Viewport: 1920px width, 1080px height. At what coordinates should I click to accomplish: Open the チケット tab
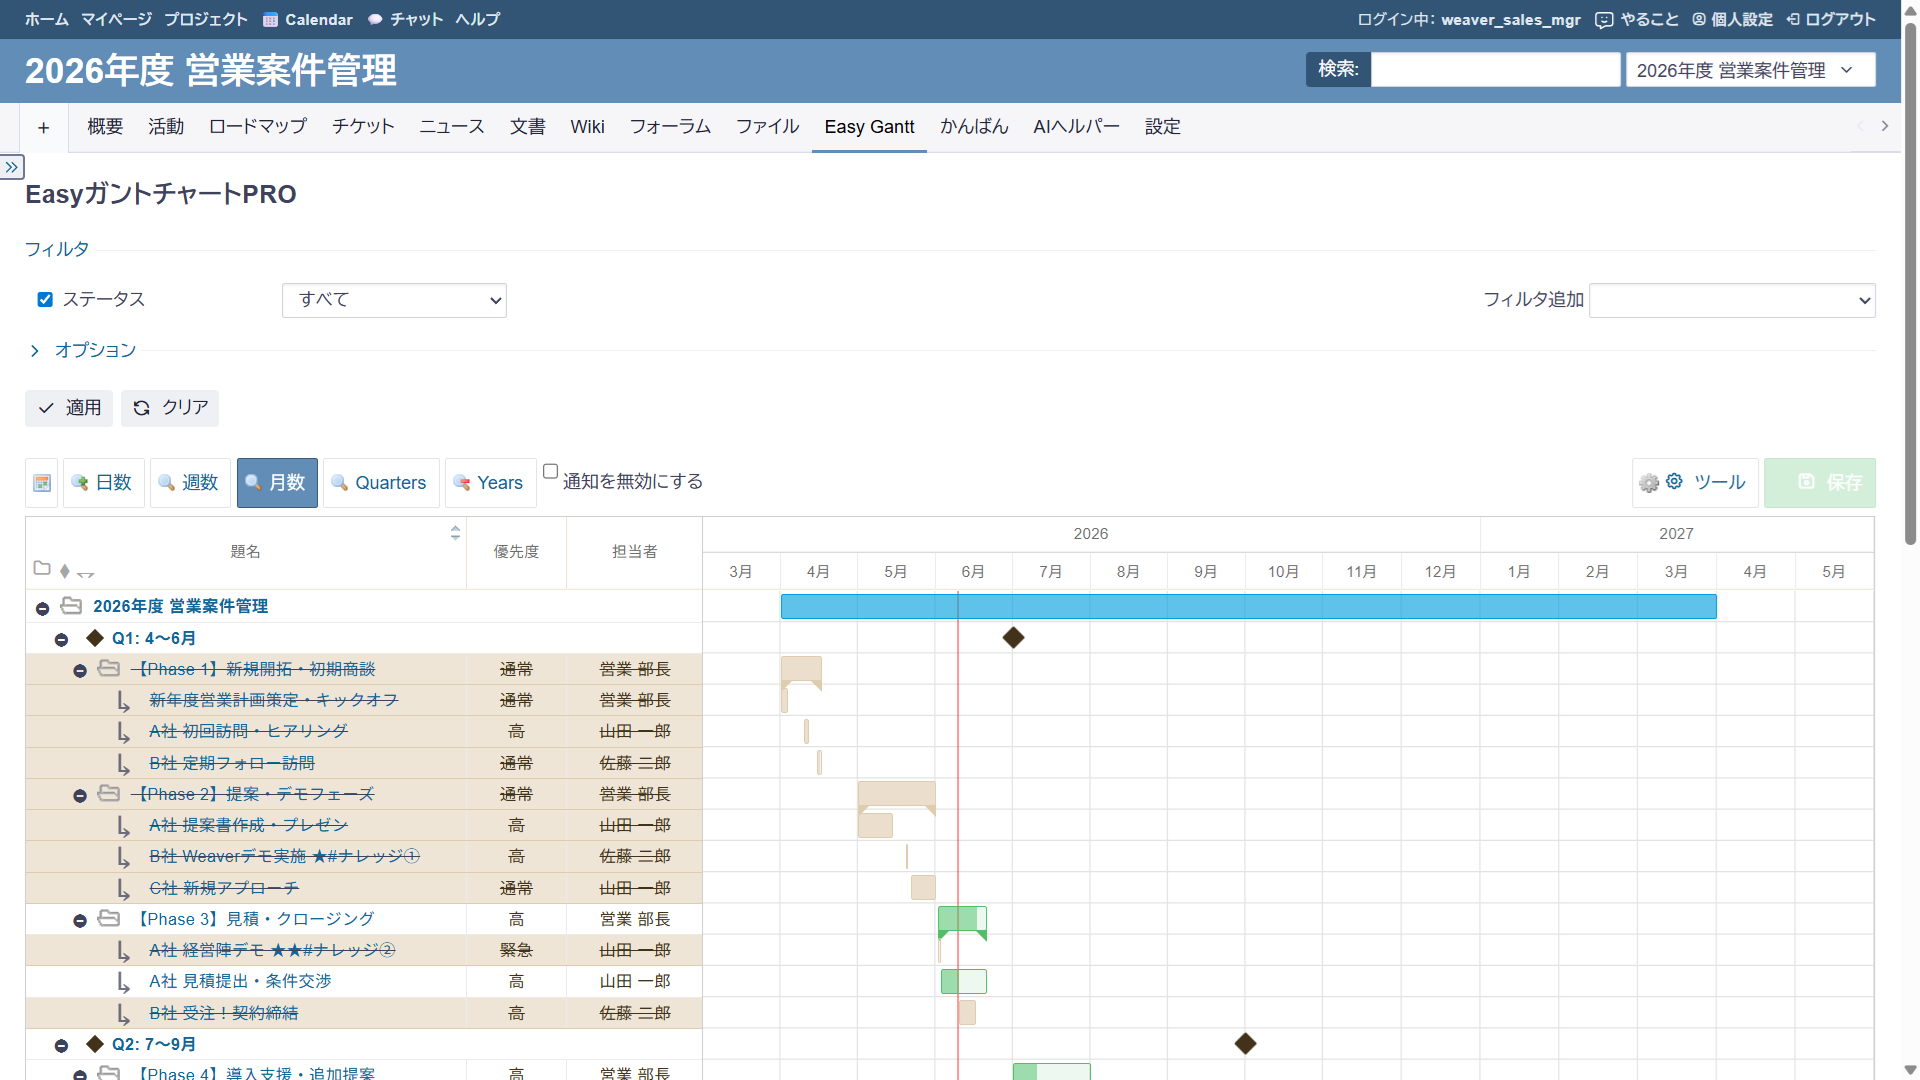click(x=363, y=127)
